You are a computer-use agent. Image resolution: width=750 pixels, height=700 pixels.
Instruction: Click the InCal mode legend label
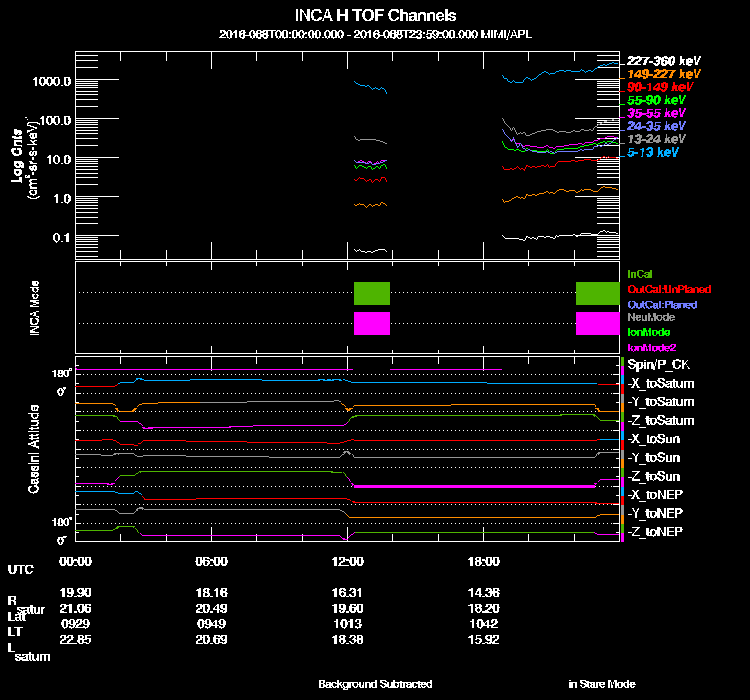(640, 273)
